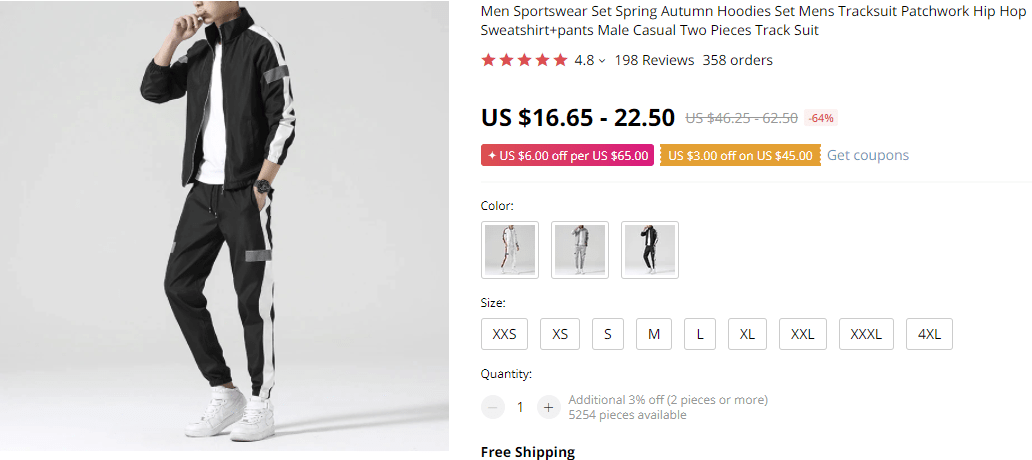Expand the 4.8 rating dropdown arrow
The height and width of the screenshot is (460, 1032).
click(x=602, y=61)
